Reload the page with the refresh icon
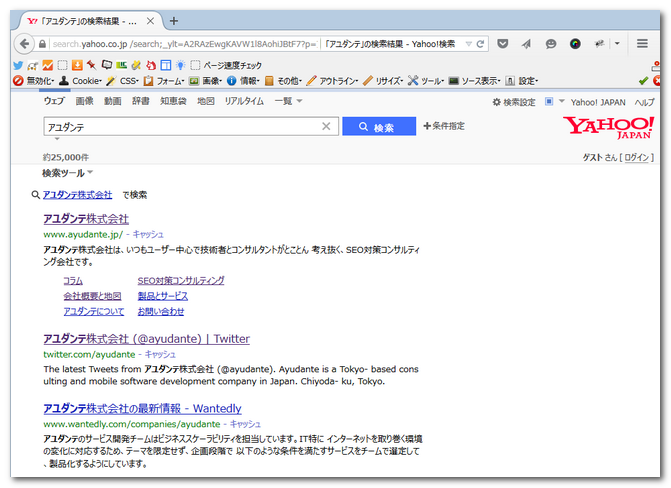671x488 pixels. click(480, 44)
